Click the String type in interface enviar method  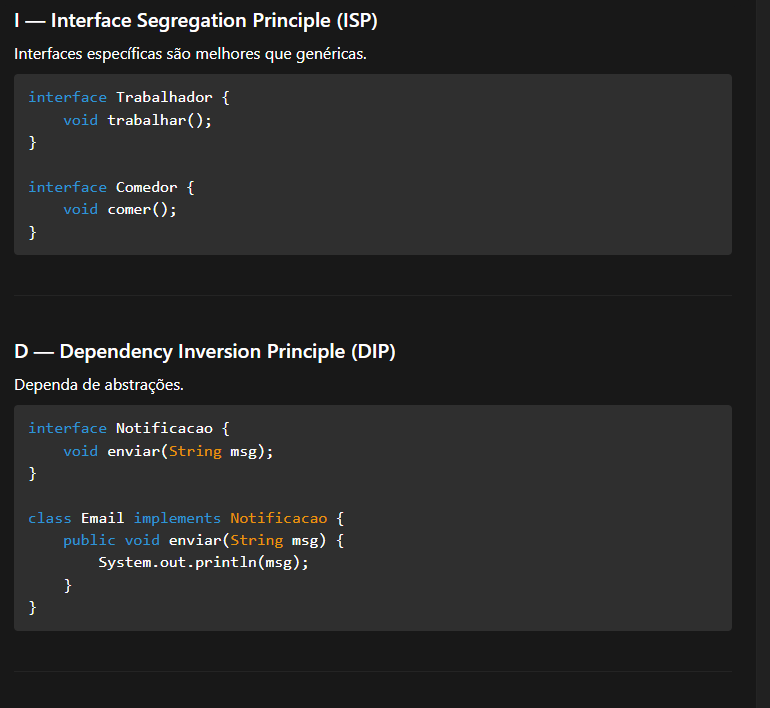(195, 451)
